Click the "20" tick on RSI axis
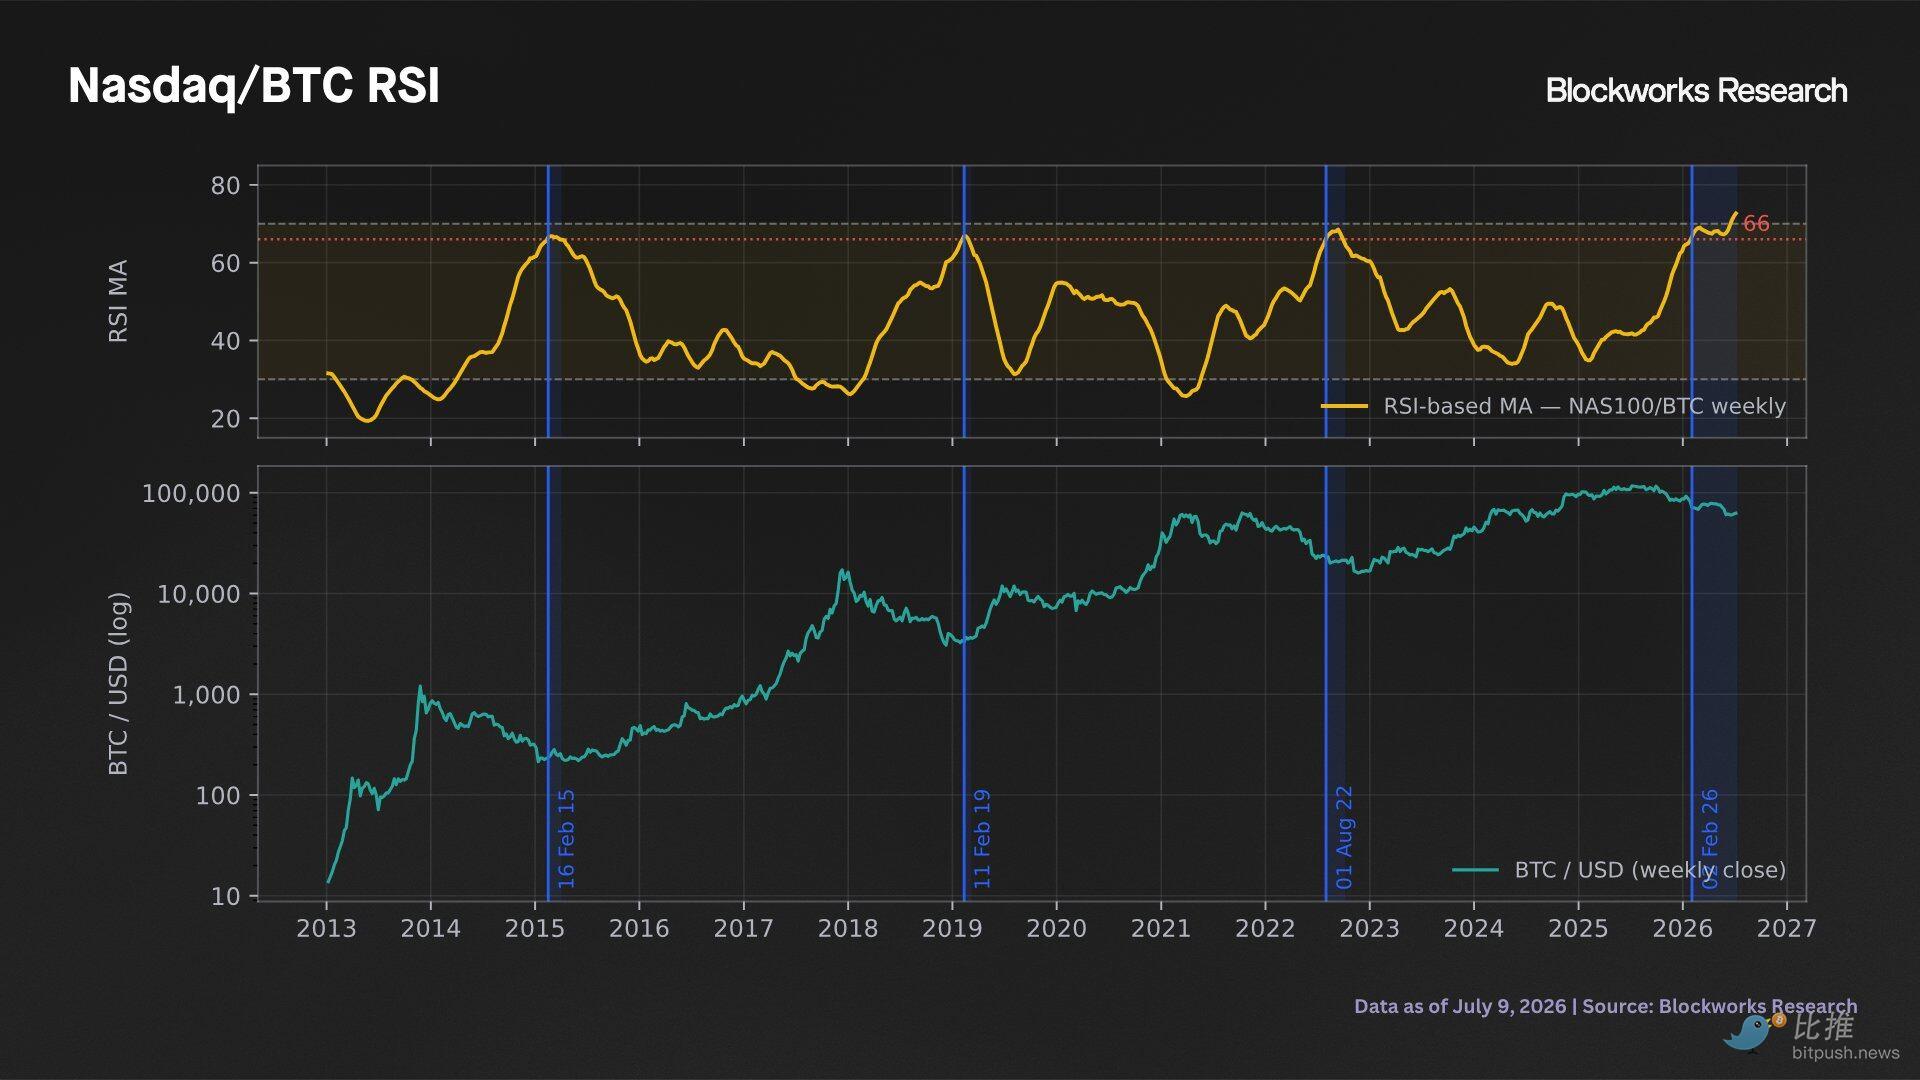 coord(226,419)
